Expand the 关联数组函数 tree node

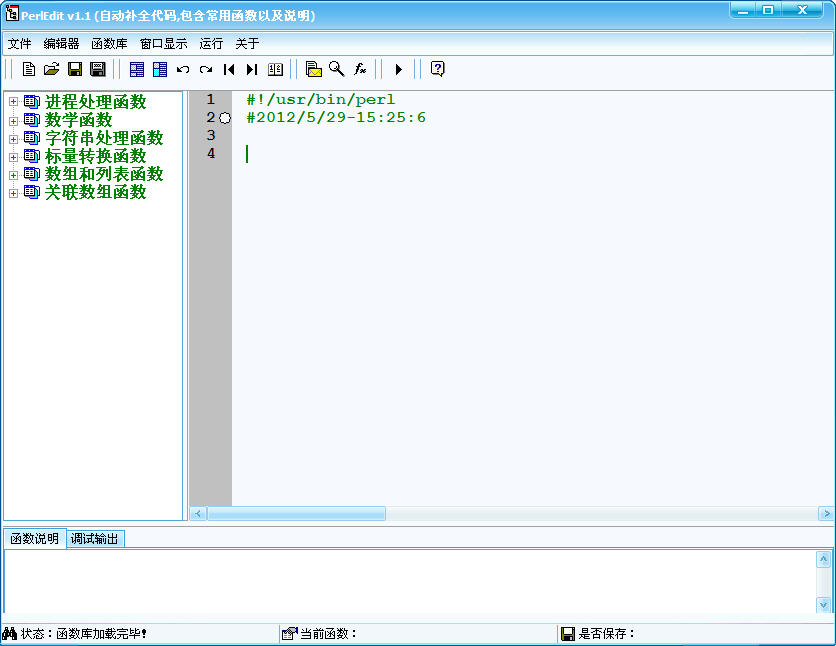pos(13,192)
